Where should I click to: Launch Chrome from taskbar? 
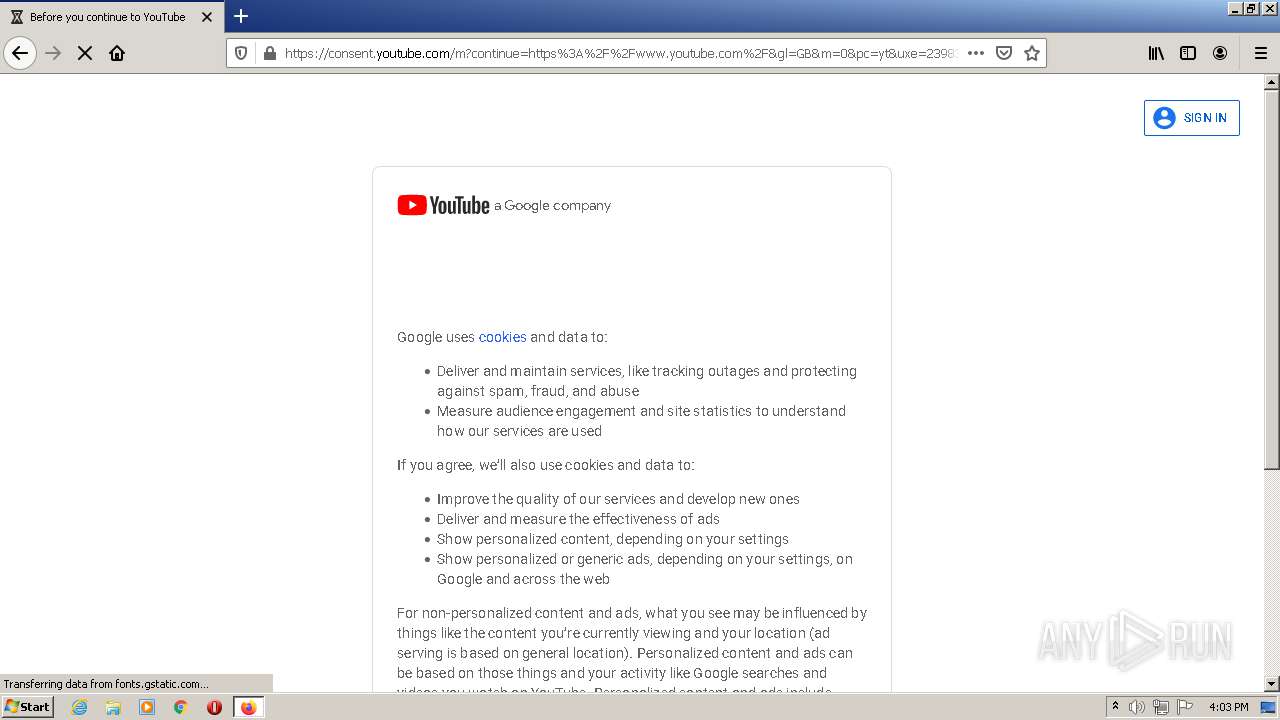click(x=181, y=707)
